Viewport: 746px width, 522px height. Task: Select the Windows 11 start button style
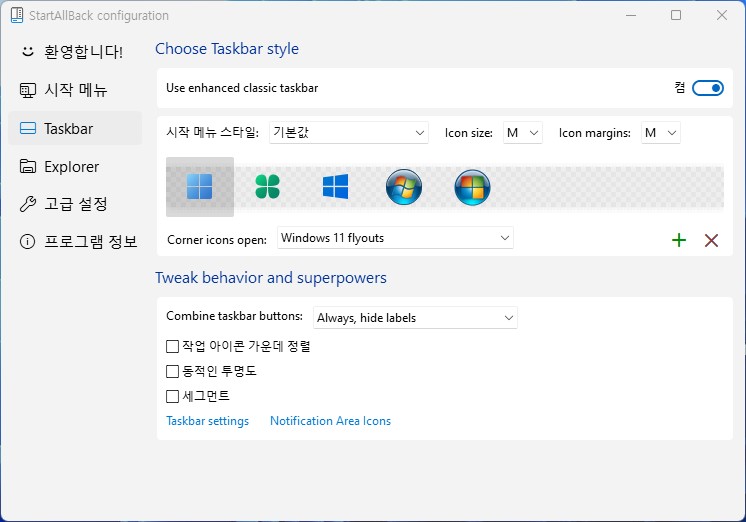coord(200,187)
